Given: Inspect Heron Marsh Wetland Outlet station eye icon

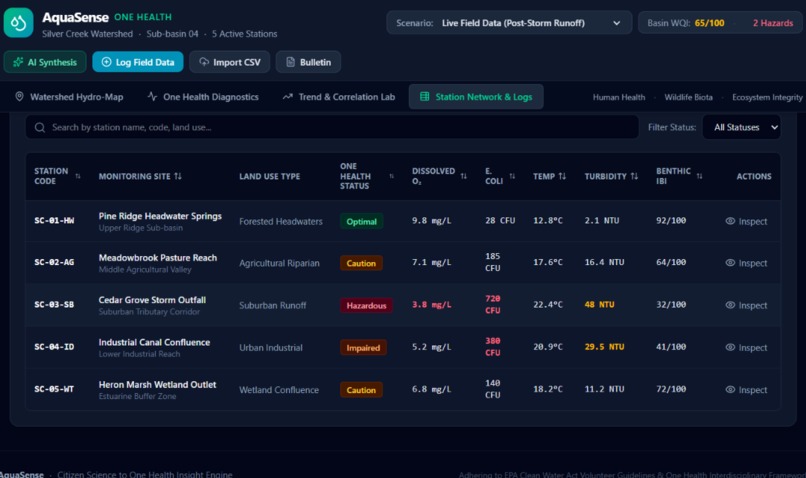Looking at the screenshot, I should 730,390.
